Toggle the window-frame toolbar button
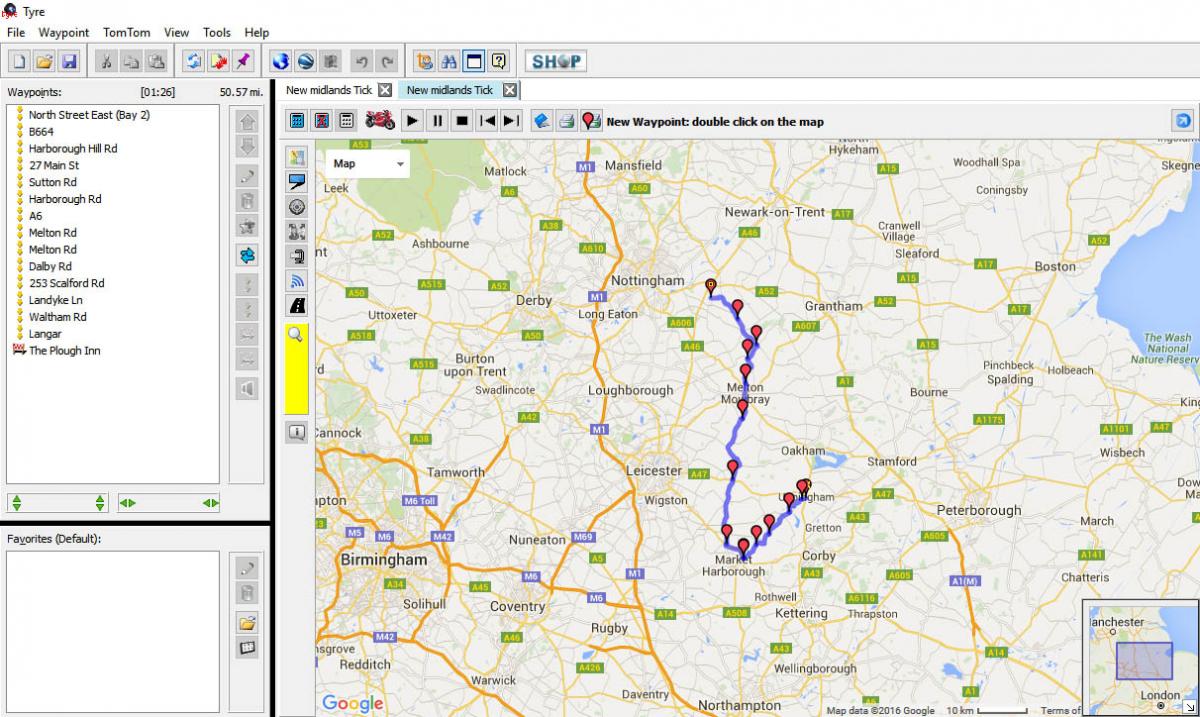Image resolution: width=1200 pixels, height=717 pixels. click(474, 61)
